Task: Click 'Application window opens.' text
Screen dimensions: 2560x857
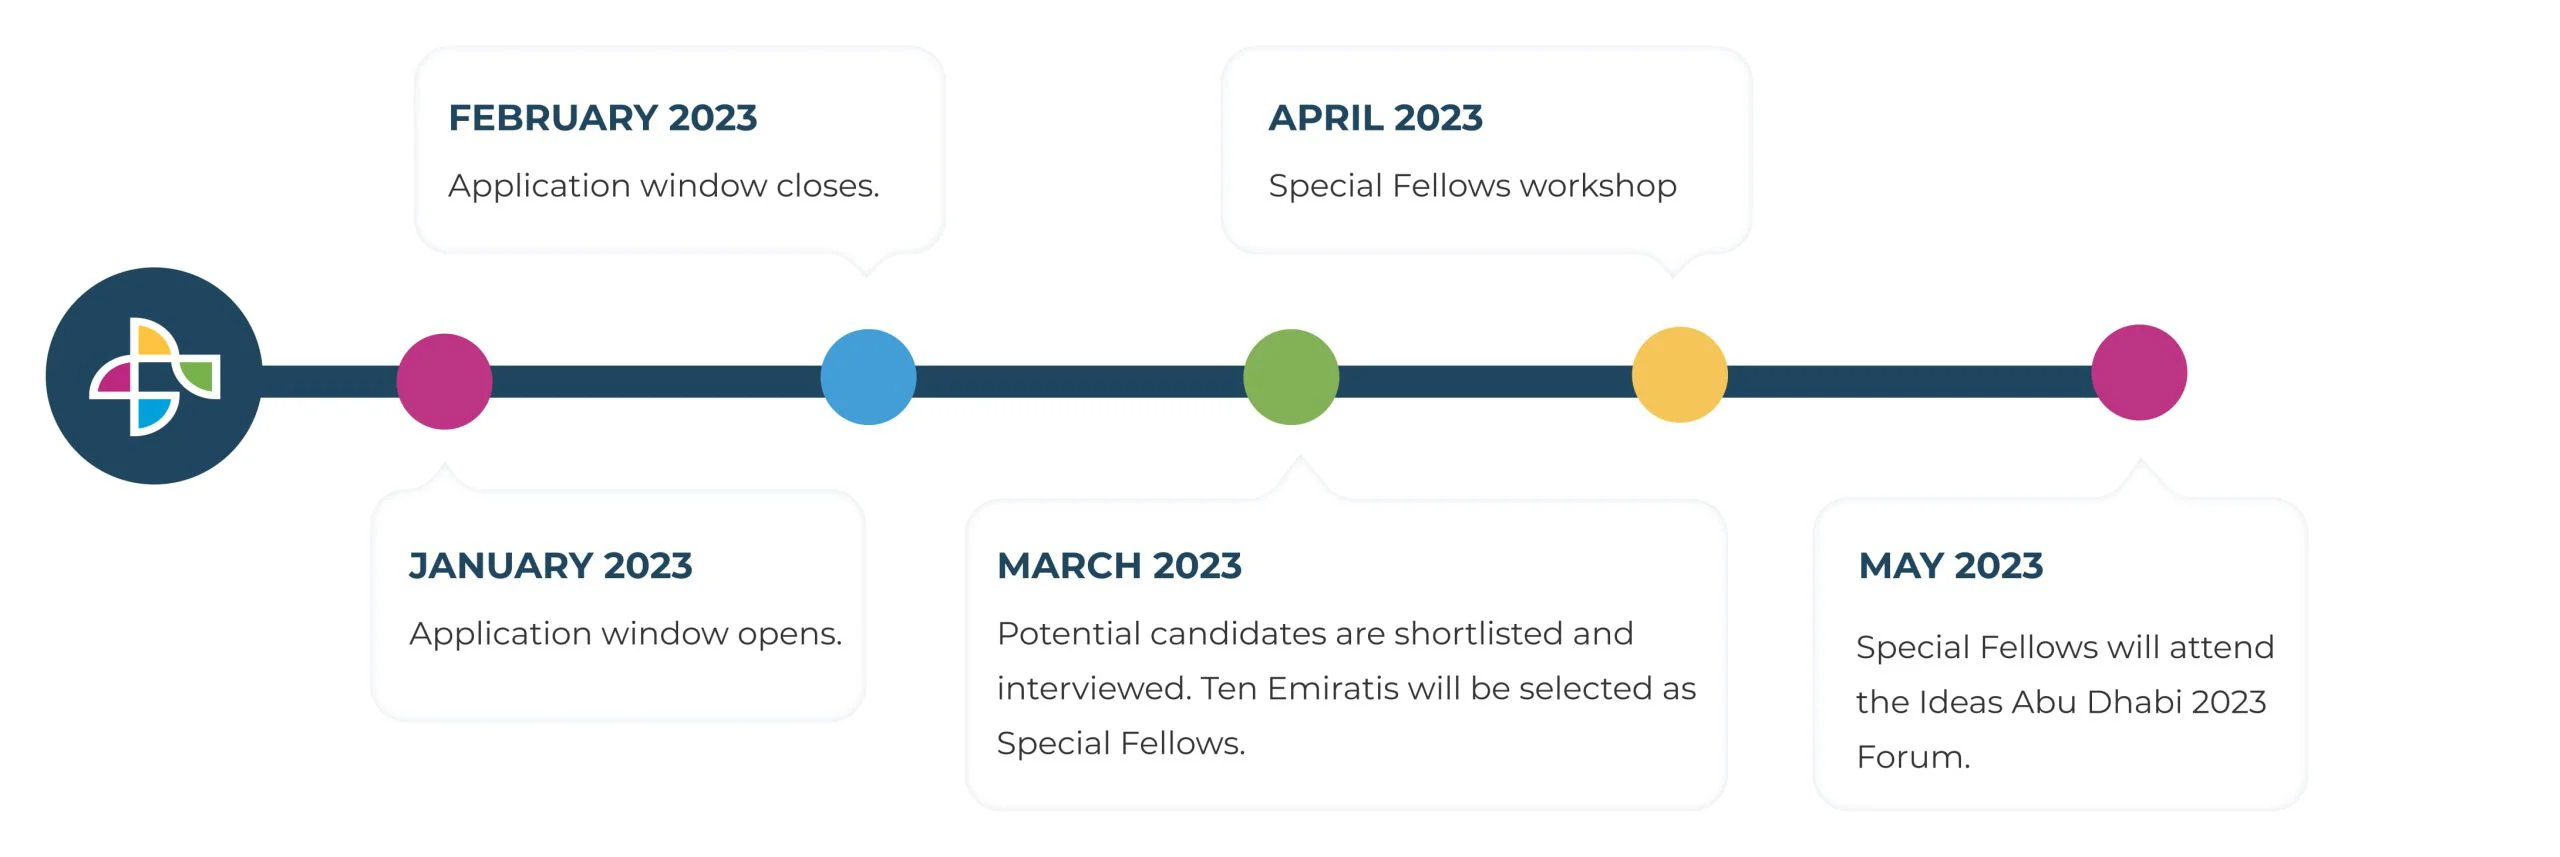Action: 626,634
